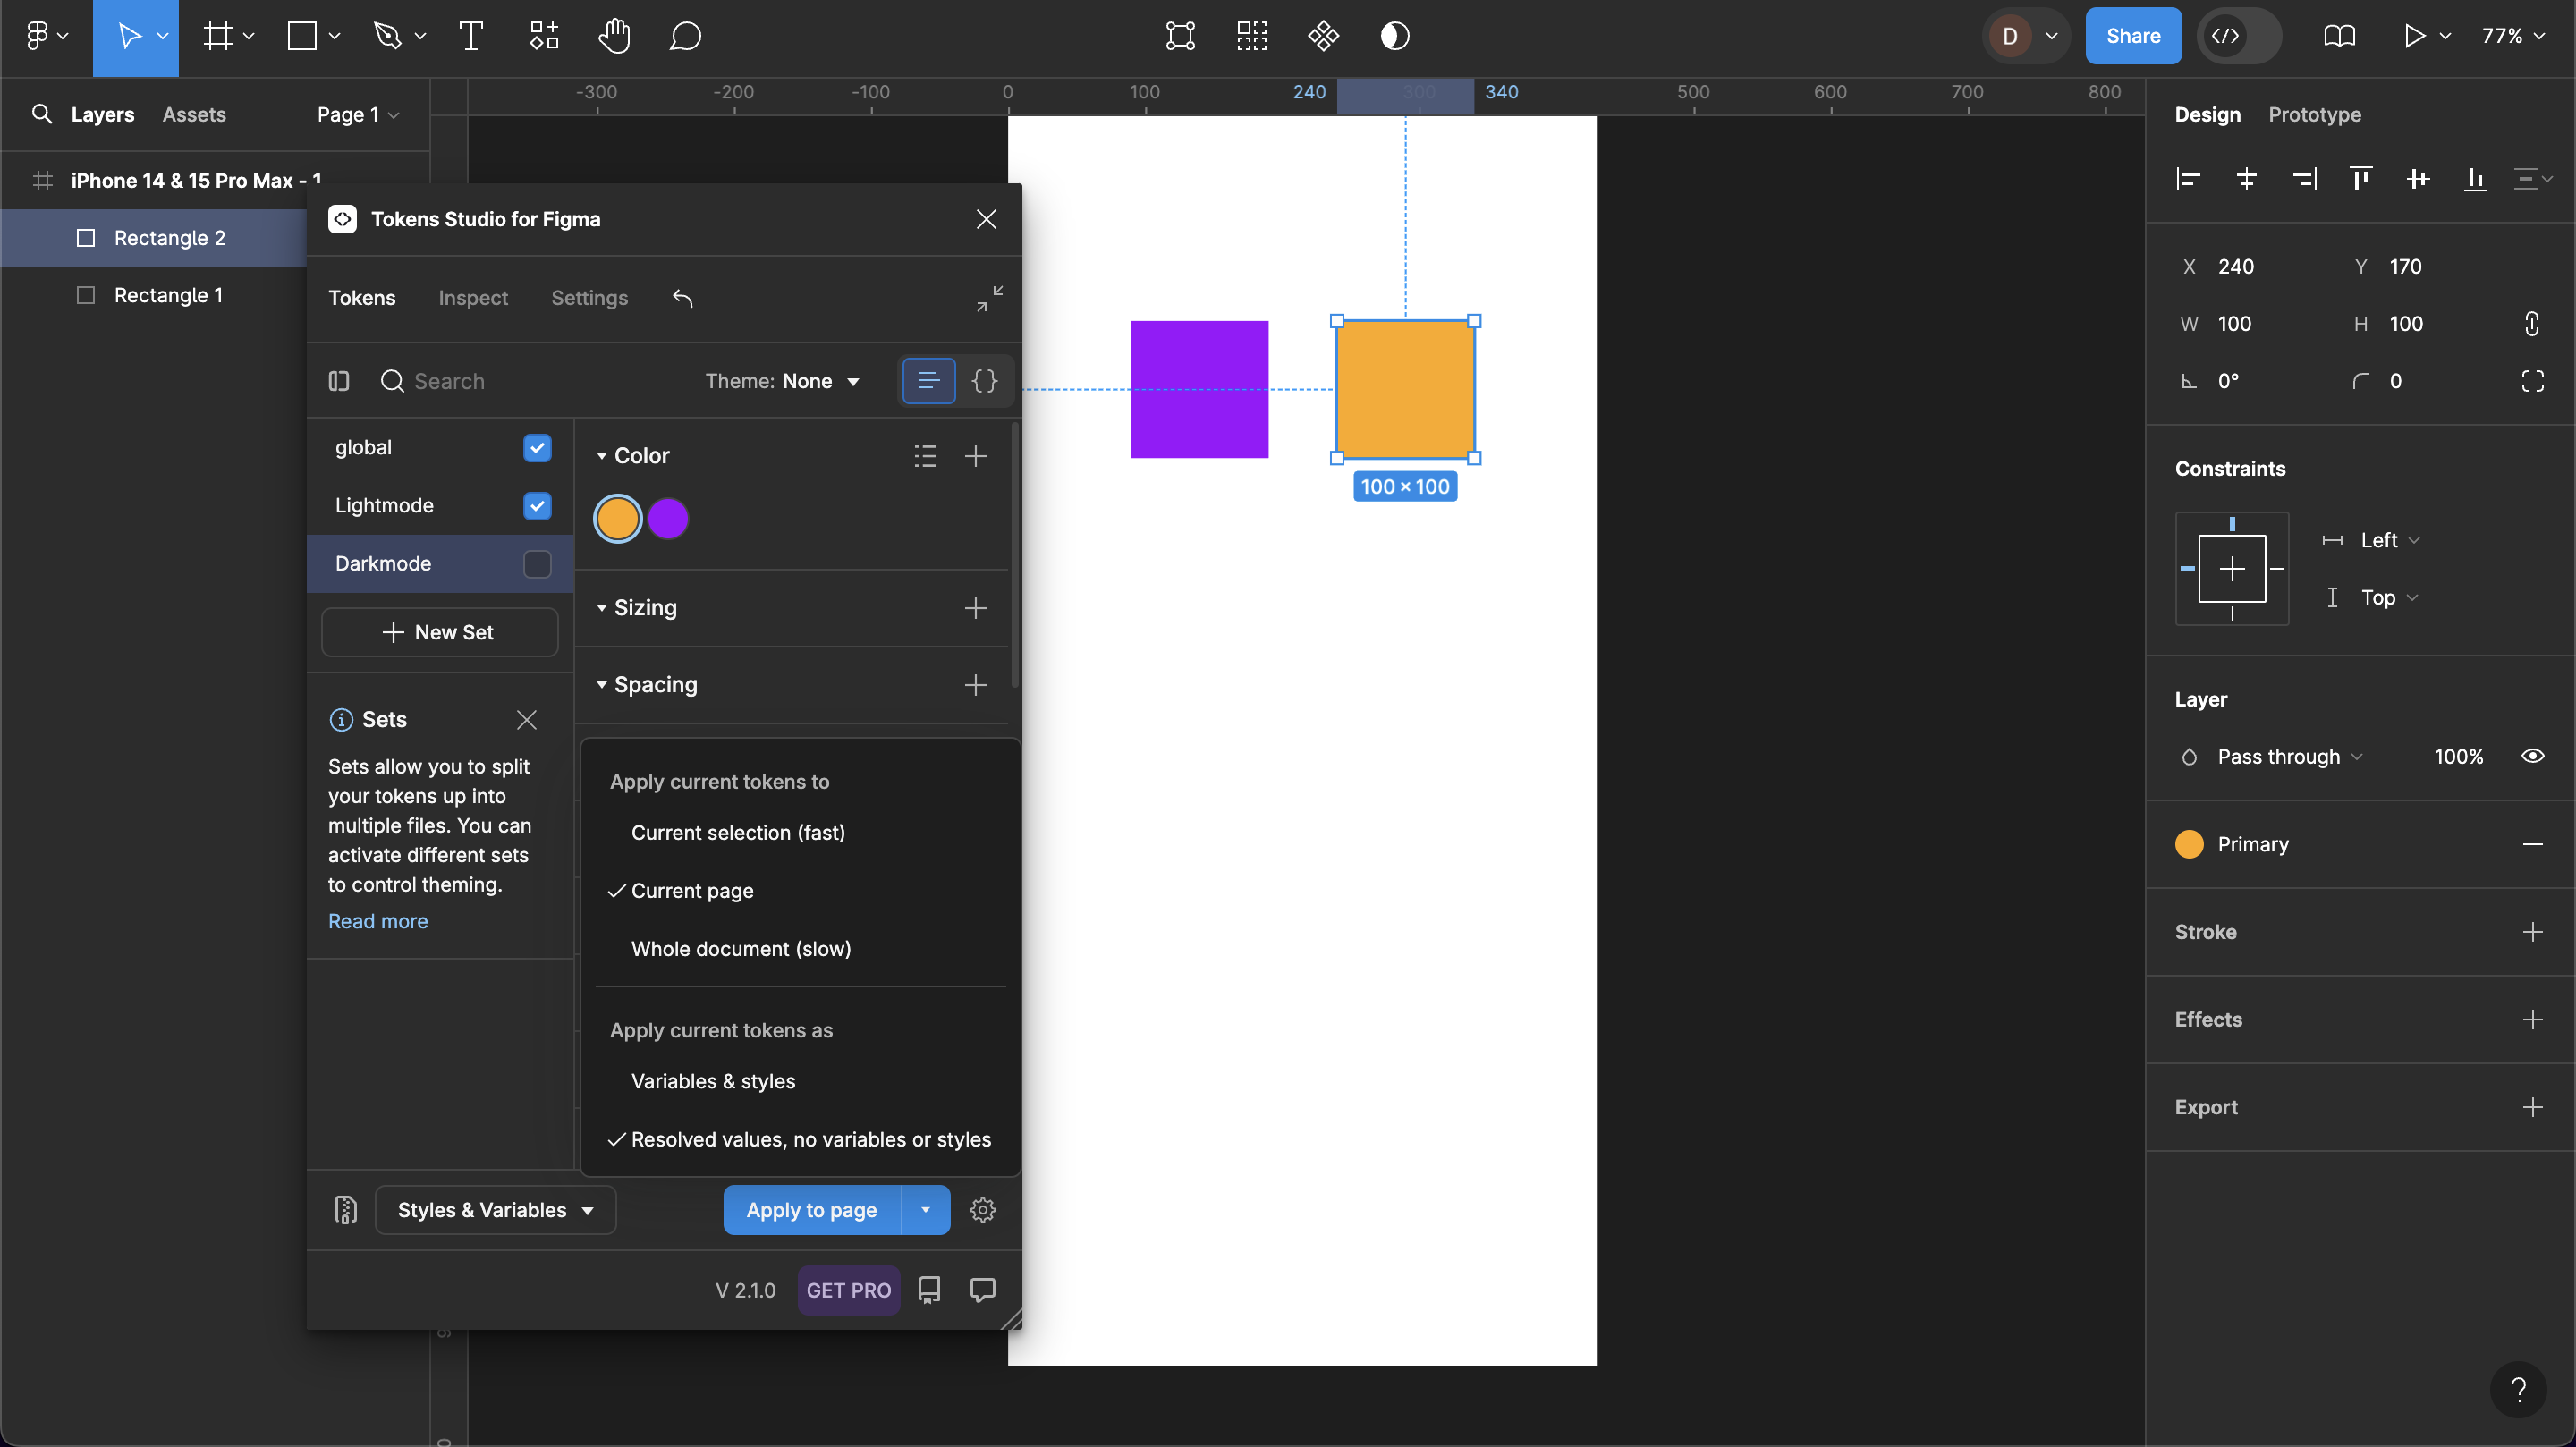The height and width of the screenshot is (1447, 2576).
Task: Click the plugin undo arrow icon
Action: click(682, 298)
